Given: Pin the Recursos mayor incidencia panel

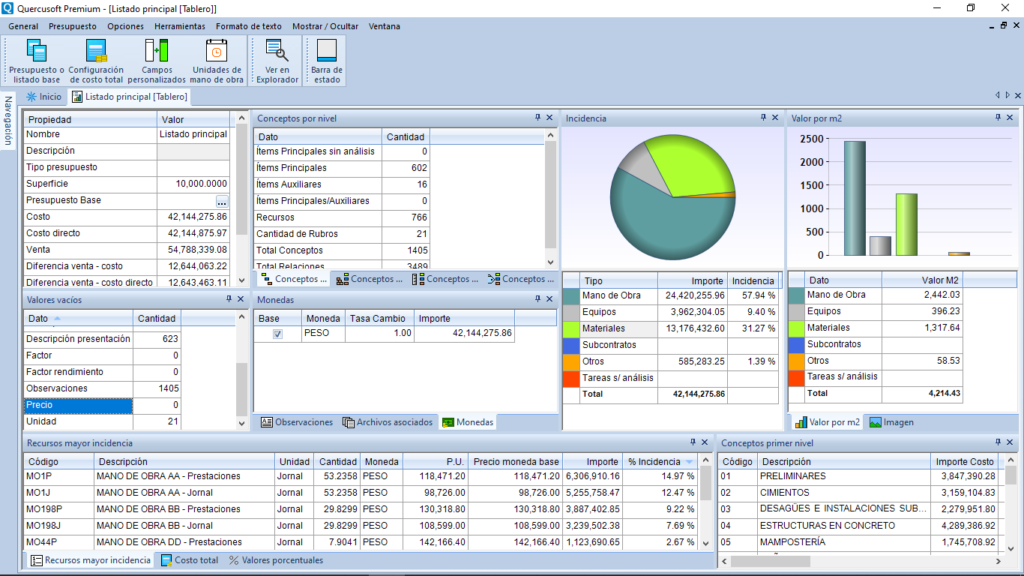Looking at the screenshot, I should 693,442.
